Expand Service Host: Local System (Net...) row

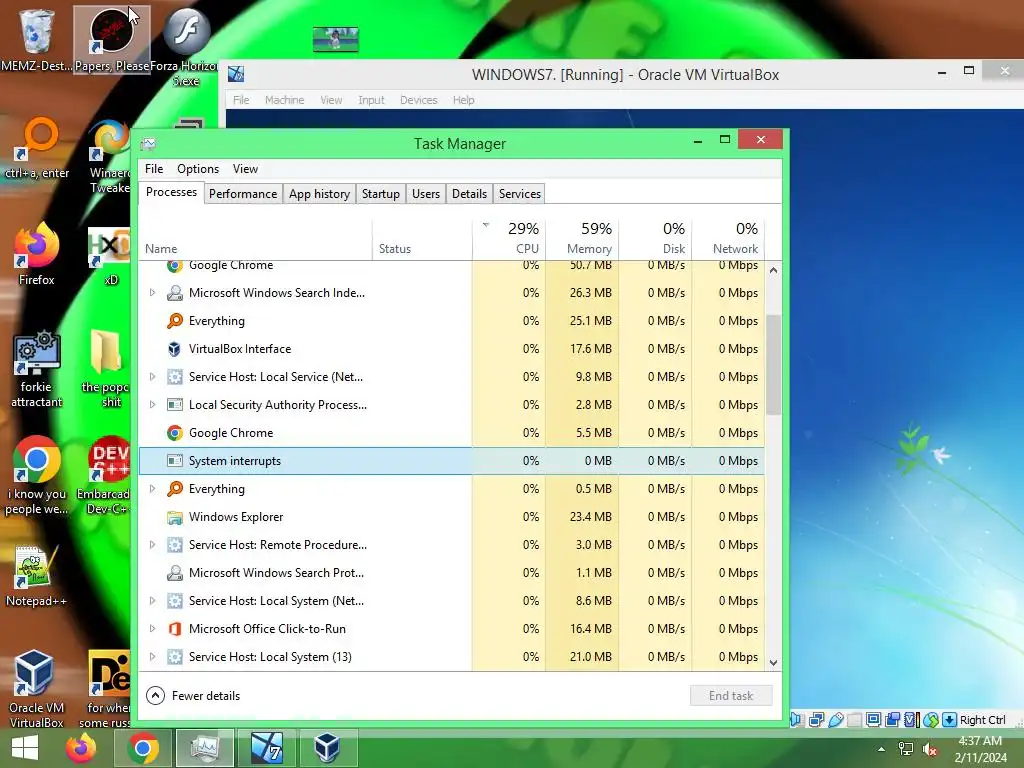pyautogui.click(x=152, y=601)
